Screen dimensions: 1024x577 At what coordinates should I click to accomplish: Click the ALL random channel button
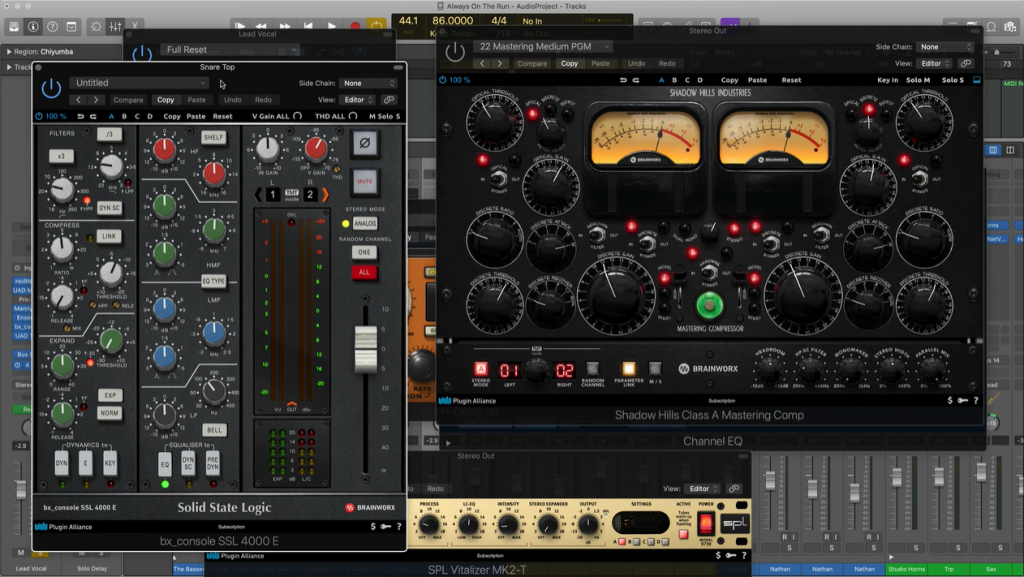pos(364,272)
